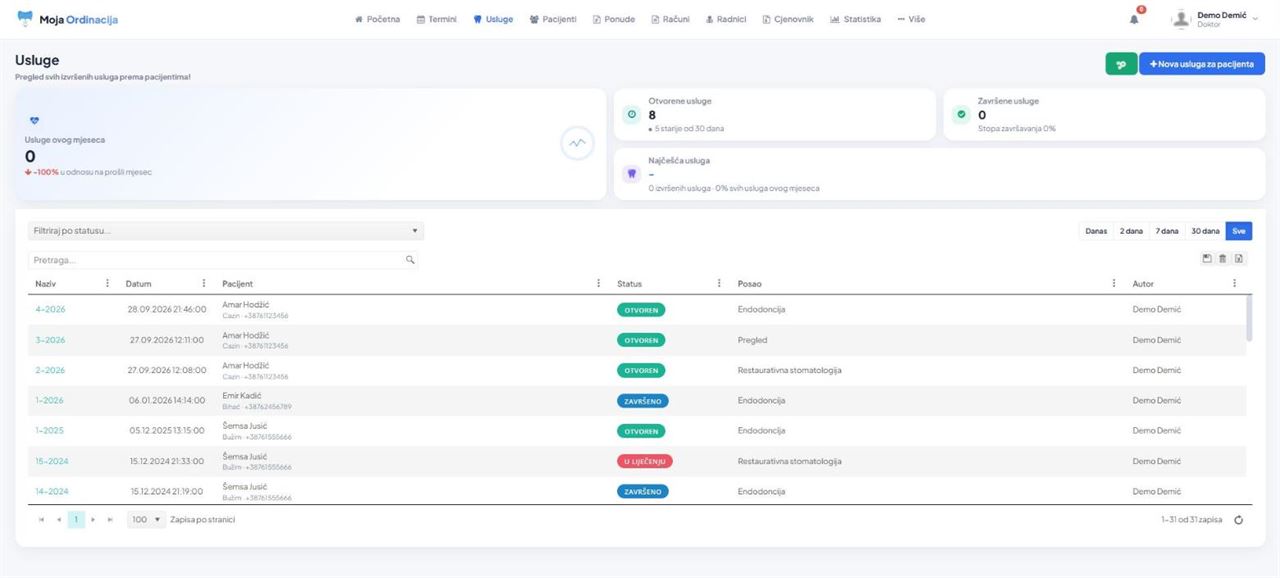Open the Datum column menu dots
The height and width of the screenshot is (578, 1280).
tap(204, 284)
